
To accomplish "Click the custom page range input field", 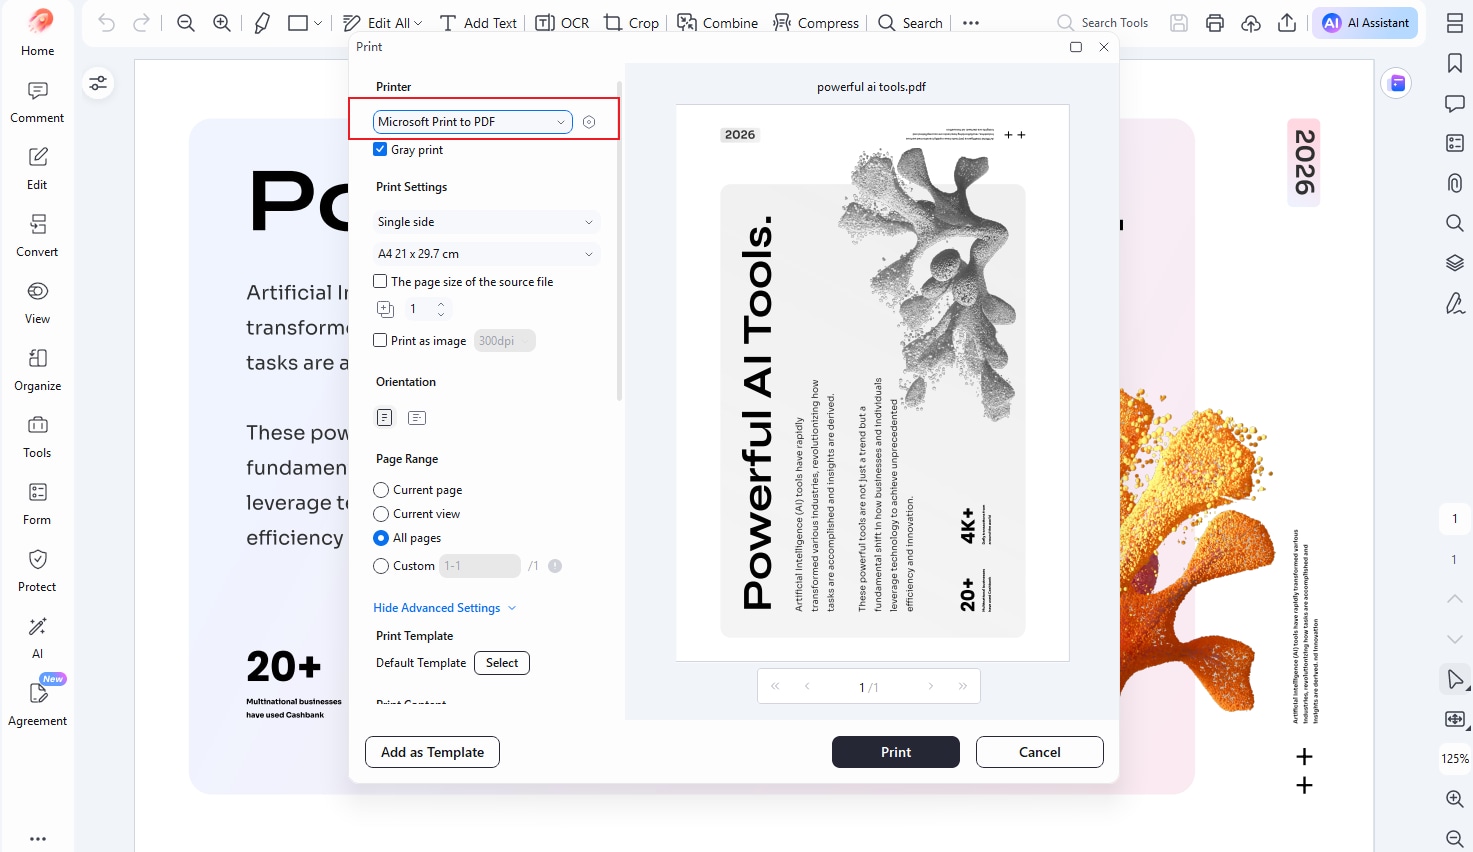I will [480, 566].
